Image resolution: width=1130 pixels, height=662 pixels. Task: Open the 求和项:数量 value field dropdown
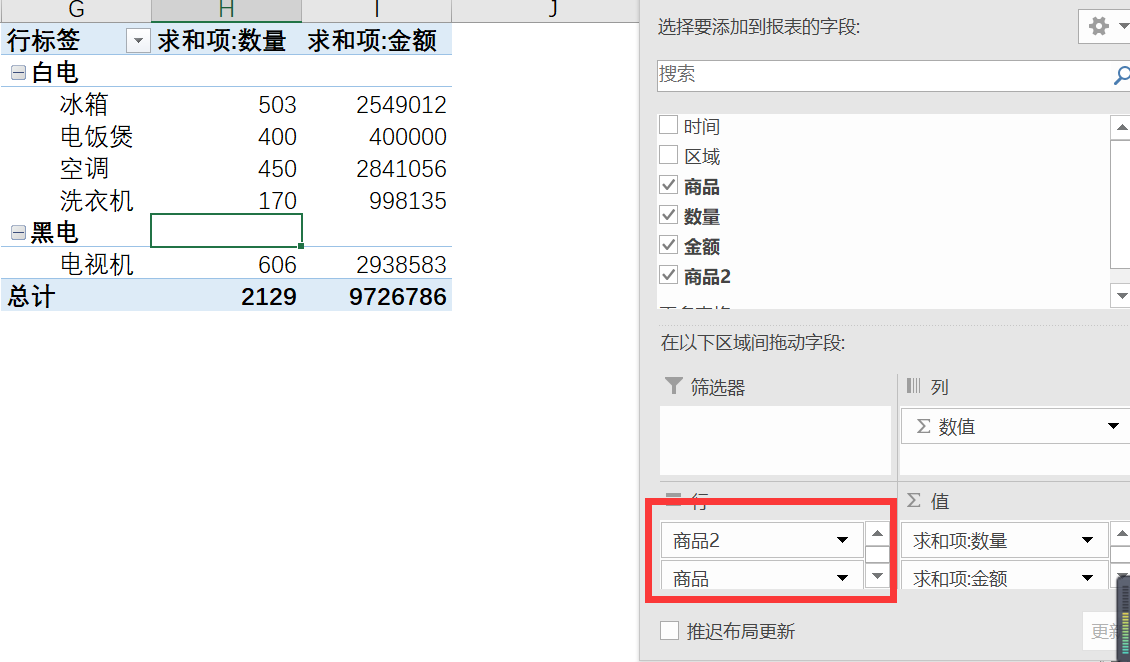(1087, 540)
